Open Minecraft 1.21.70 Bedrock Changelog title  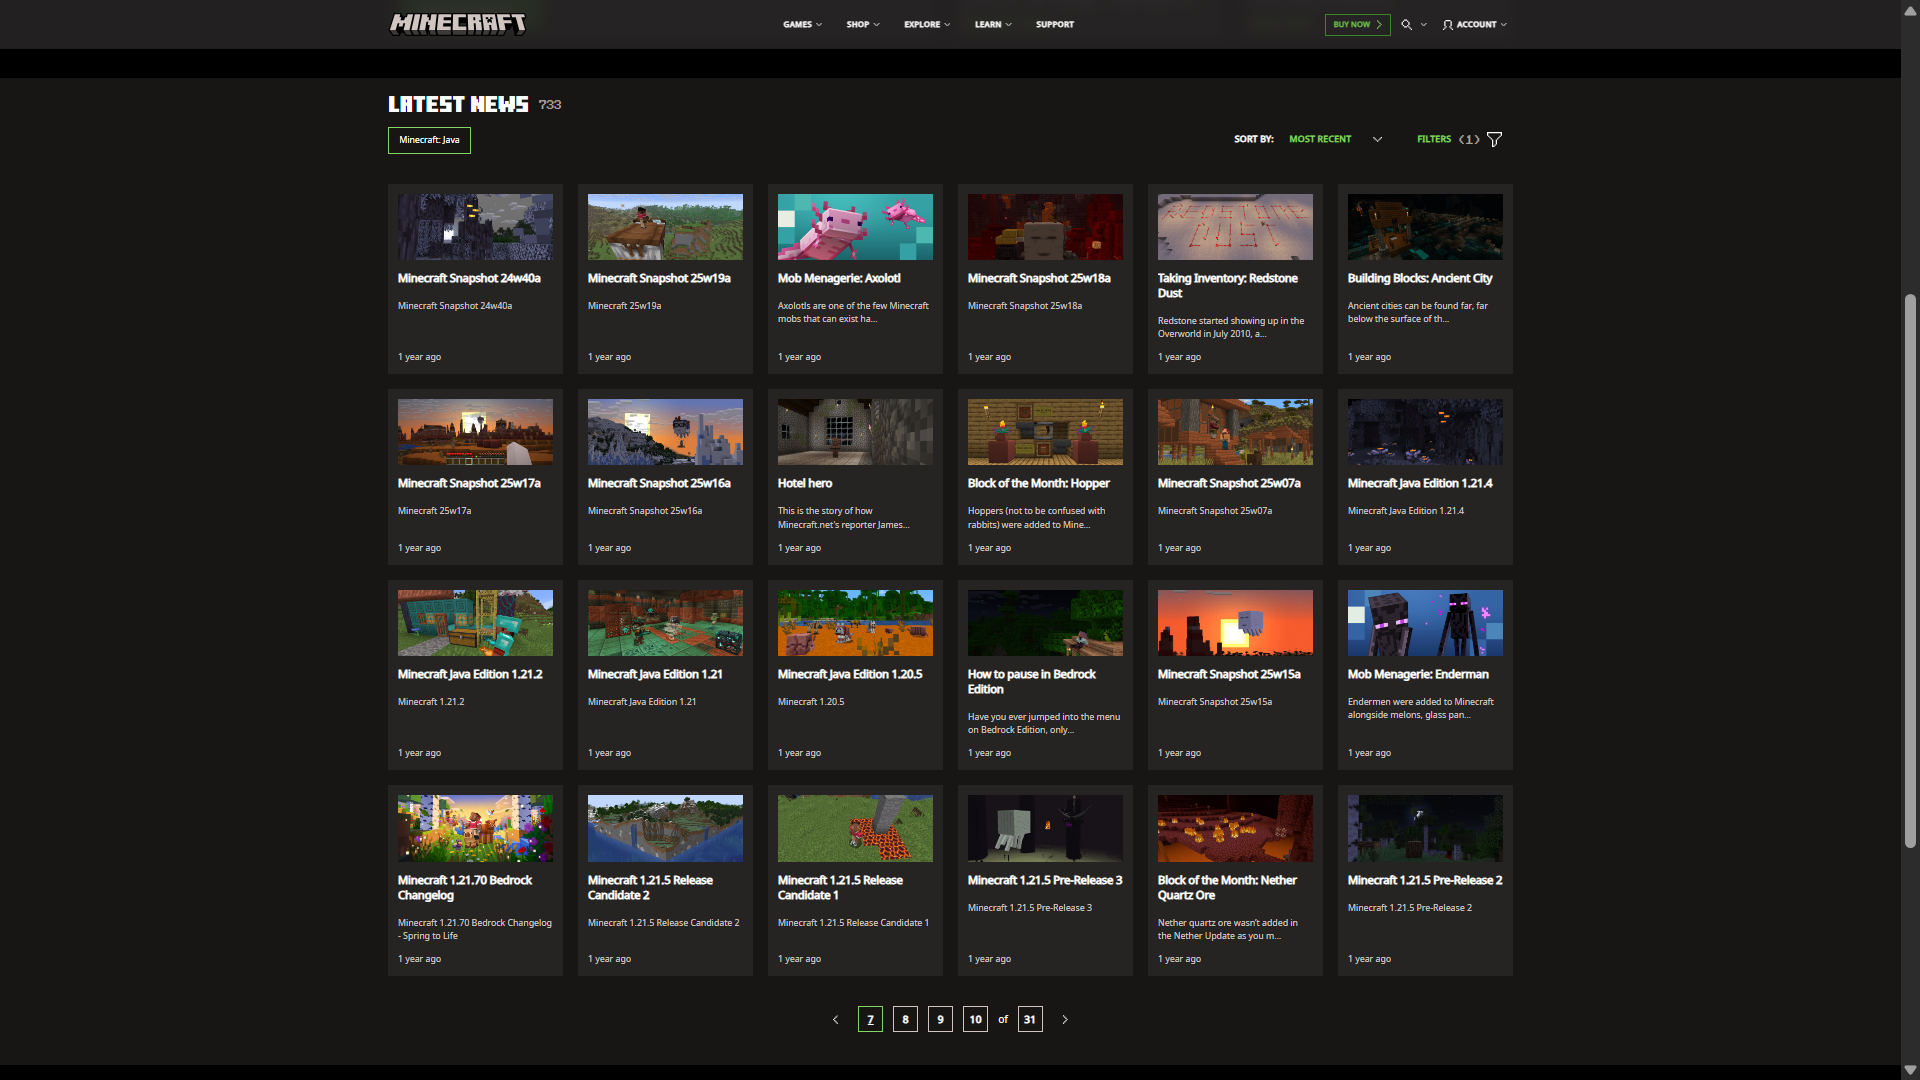click(465, 888)
